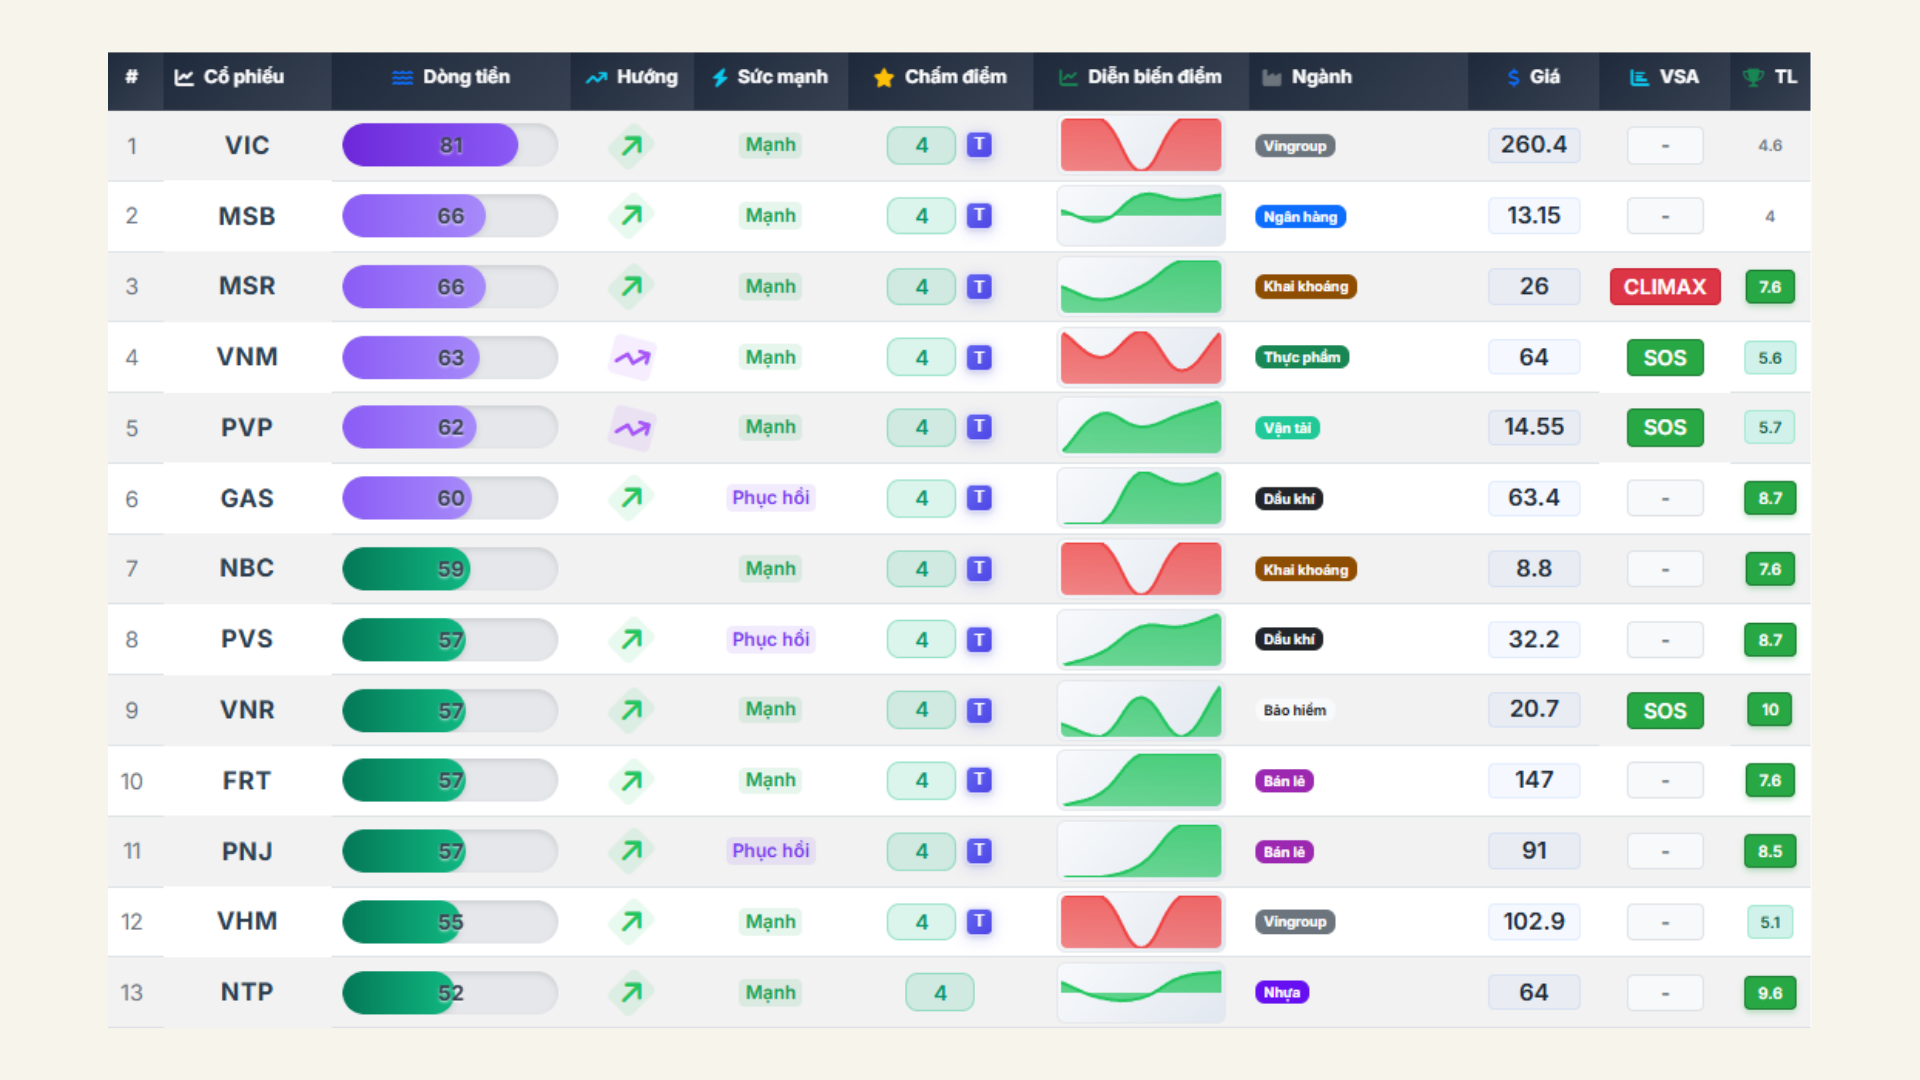Click the red CLIMAX badge for MSR
This screenshot has height=1080, width=1920.
1664,287
